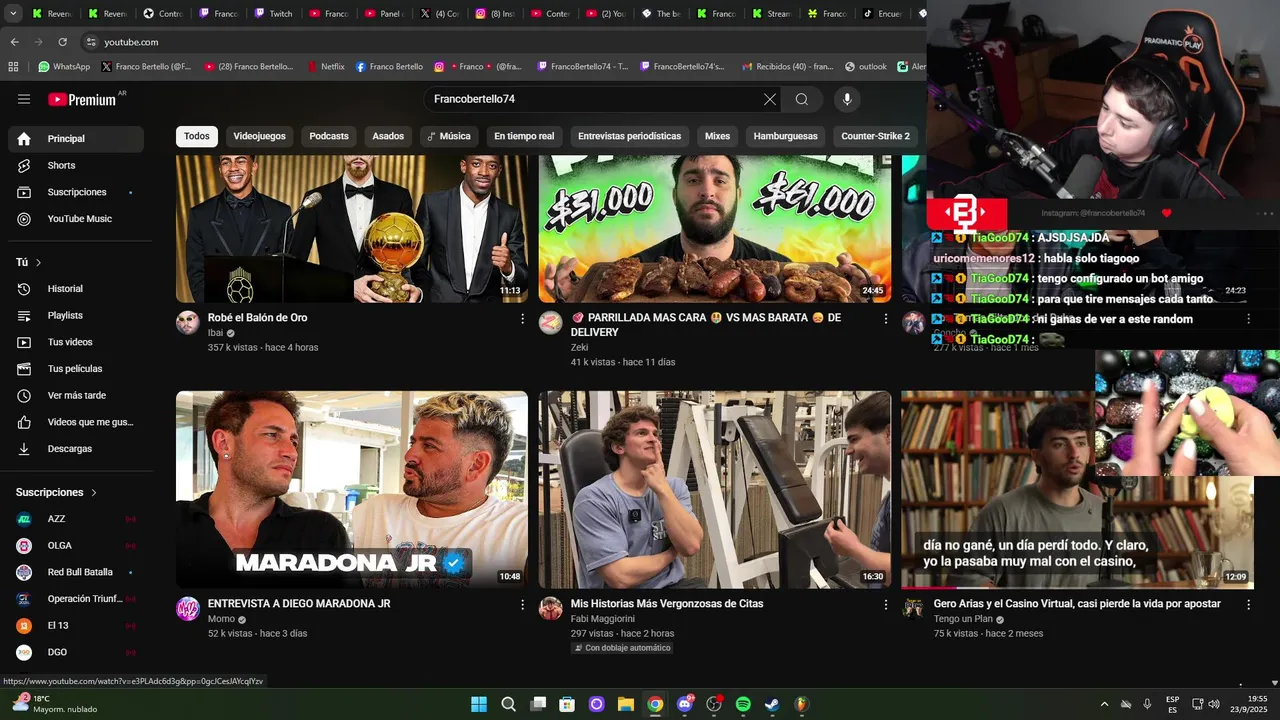Open the El 13 channel subscription
Image resolution: width=1280 pixels, height=720 pixels.
[x=76, y=625]
